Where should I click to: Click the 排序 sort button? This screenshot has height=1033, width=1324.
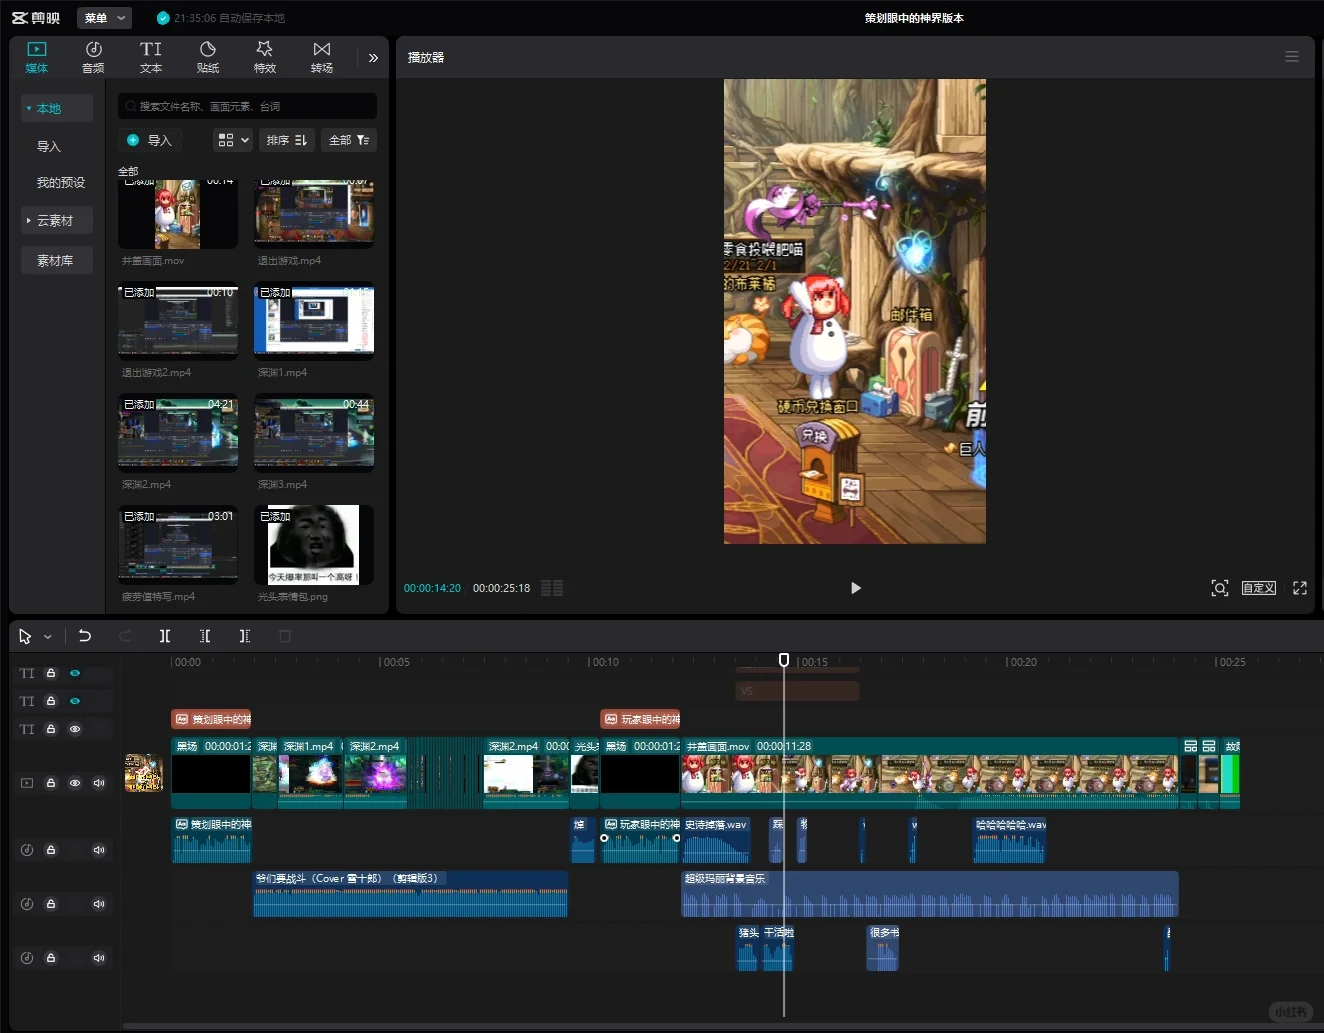click(287, 140)
